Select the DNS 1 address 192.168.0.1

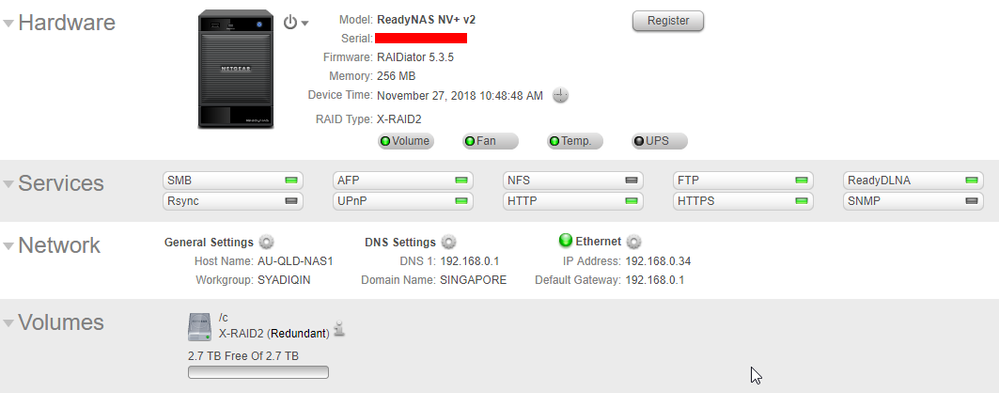(470, 261)
